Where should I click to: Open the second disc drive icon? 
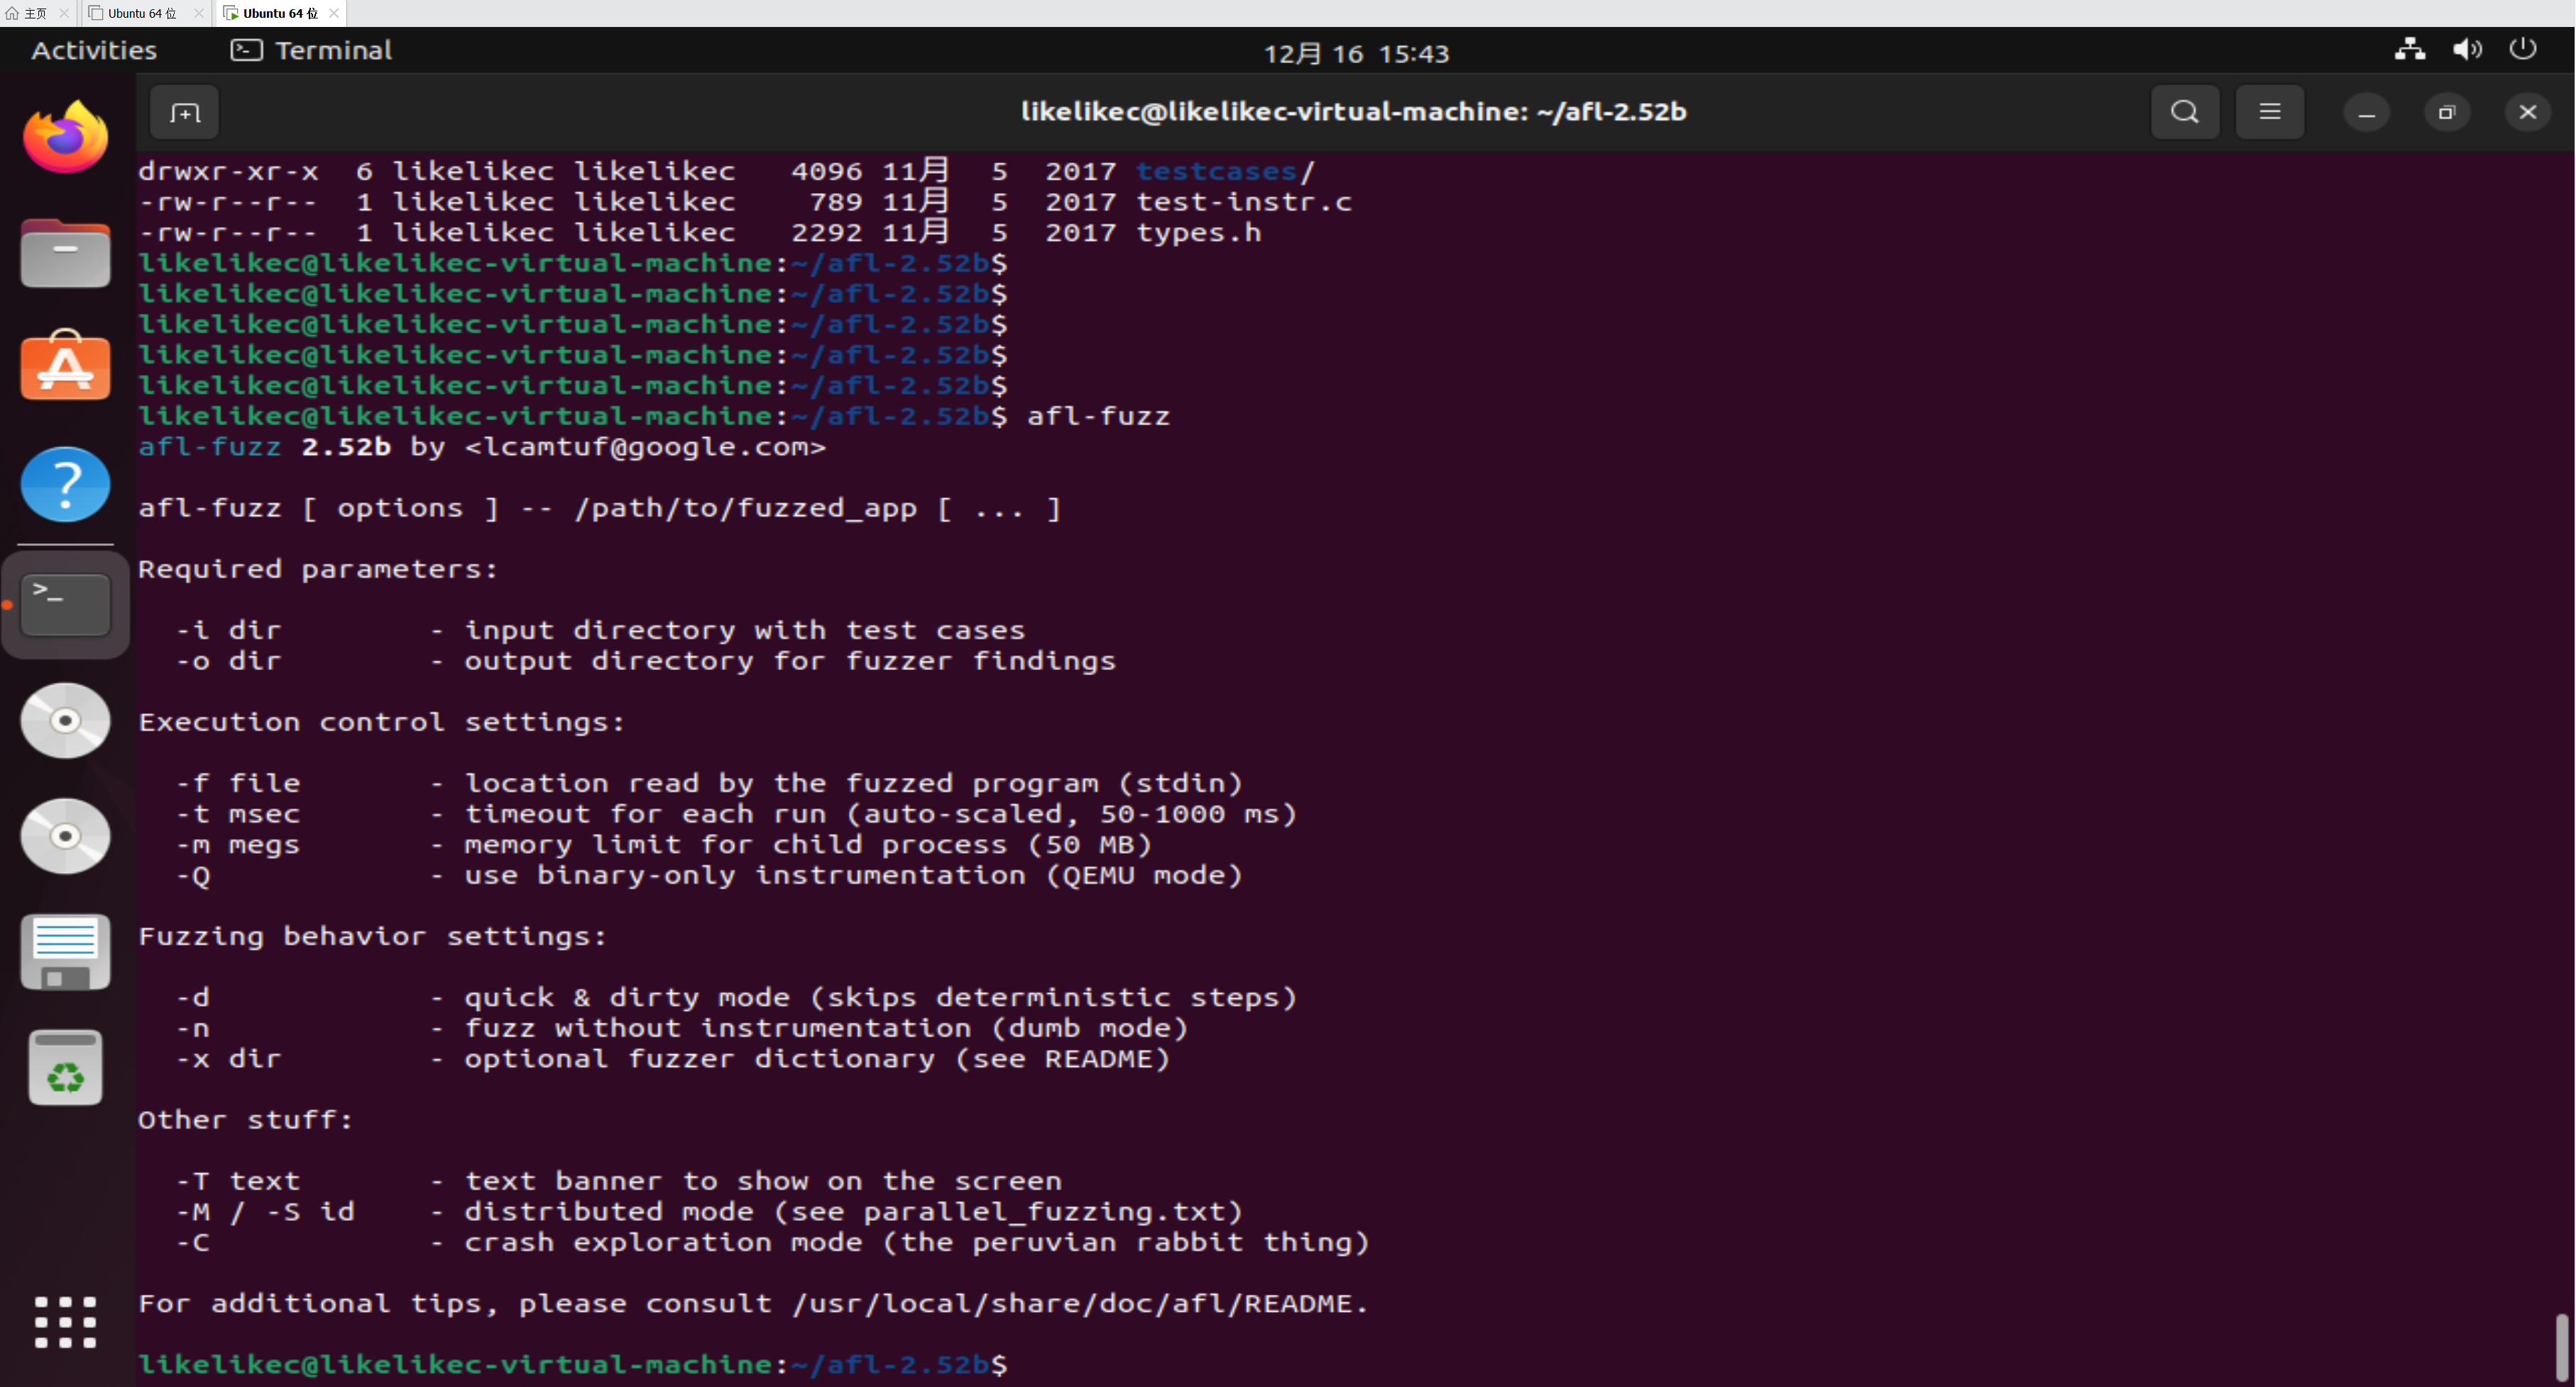(65, 836)
